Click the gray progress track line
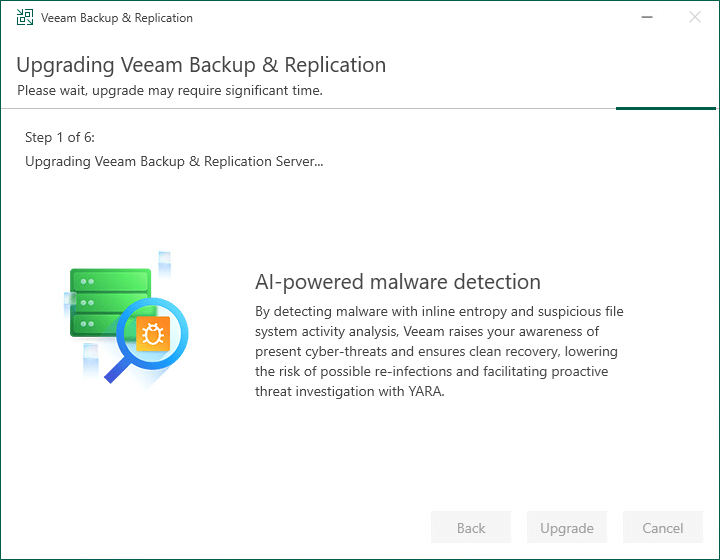 tap(300, 107)
